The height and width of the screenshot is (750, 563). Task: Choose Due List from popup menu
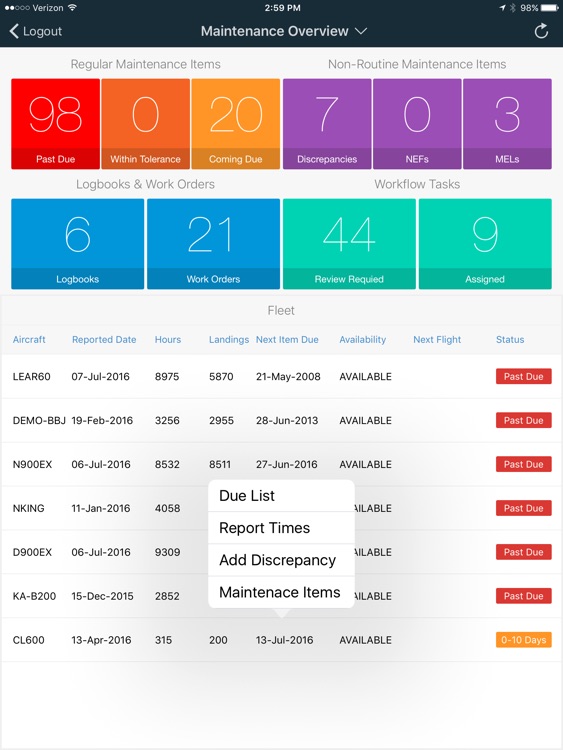pyautogui.click(x=281, y=496)
